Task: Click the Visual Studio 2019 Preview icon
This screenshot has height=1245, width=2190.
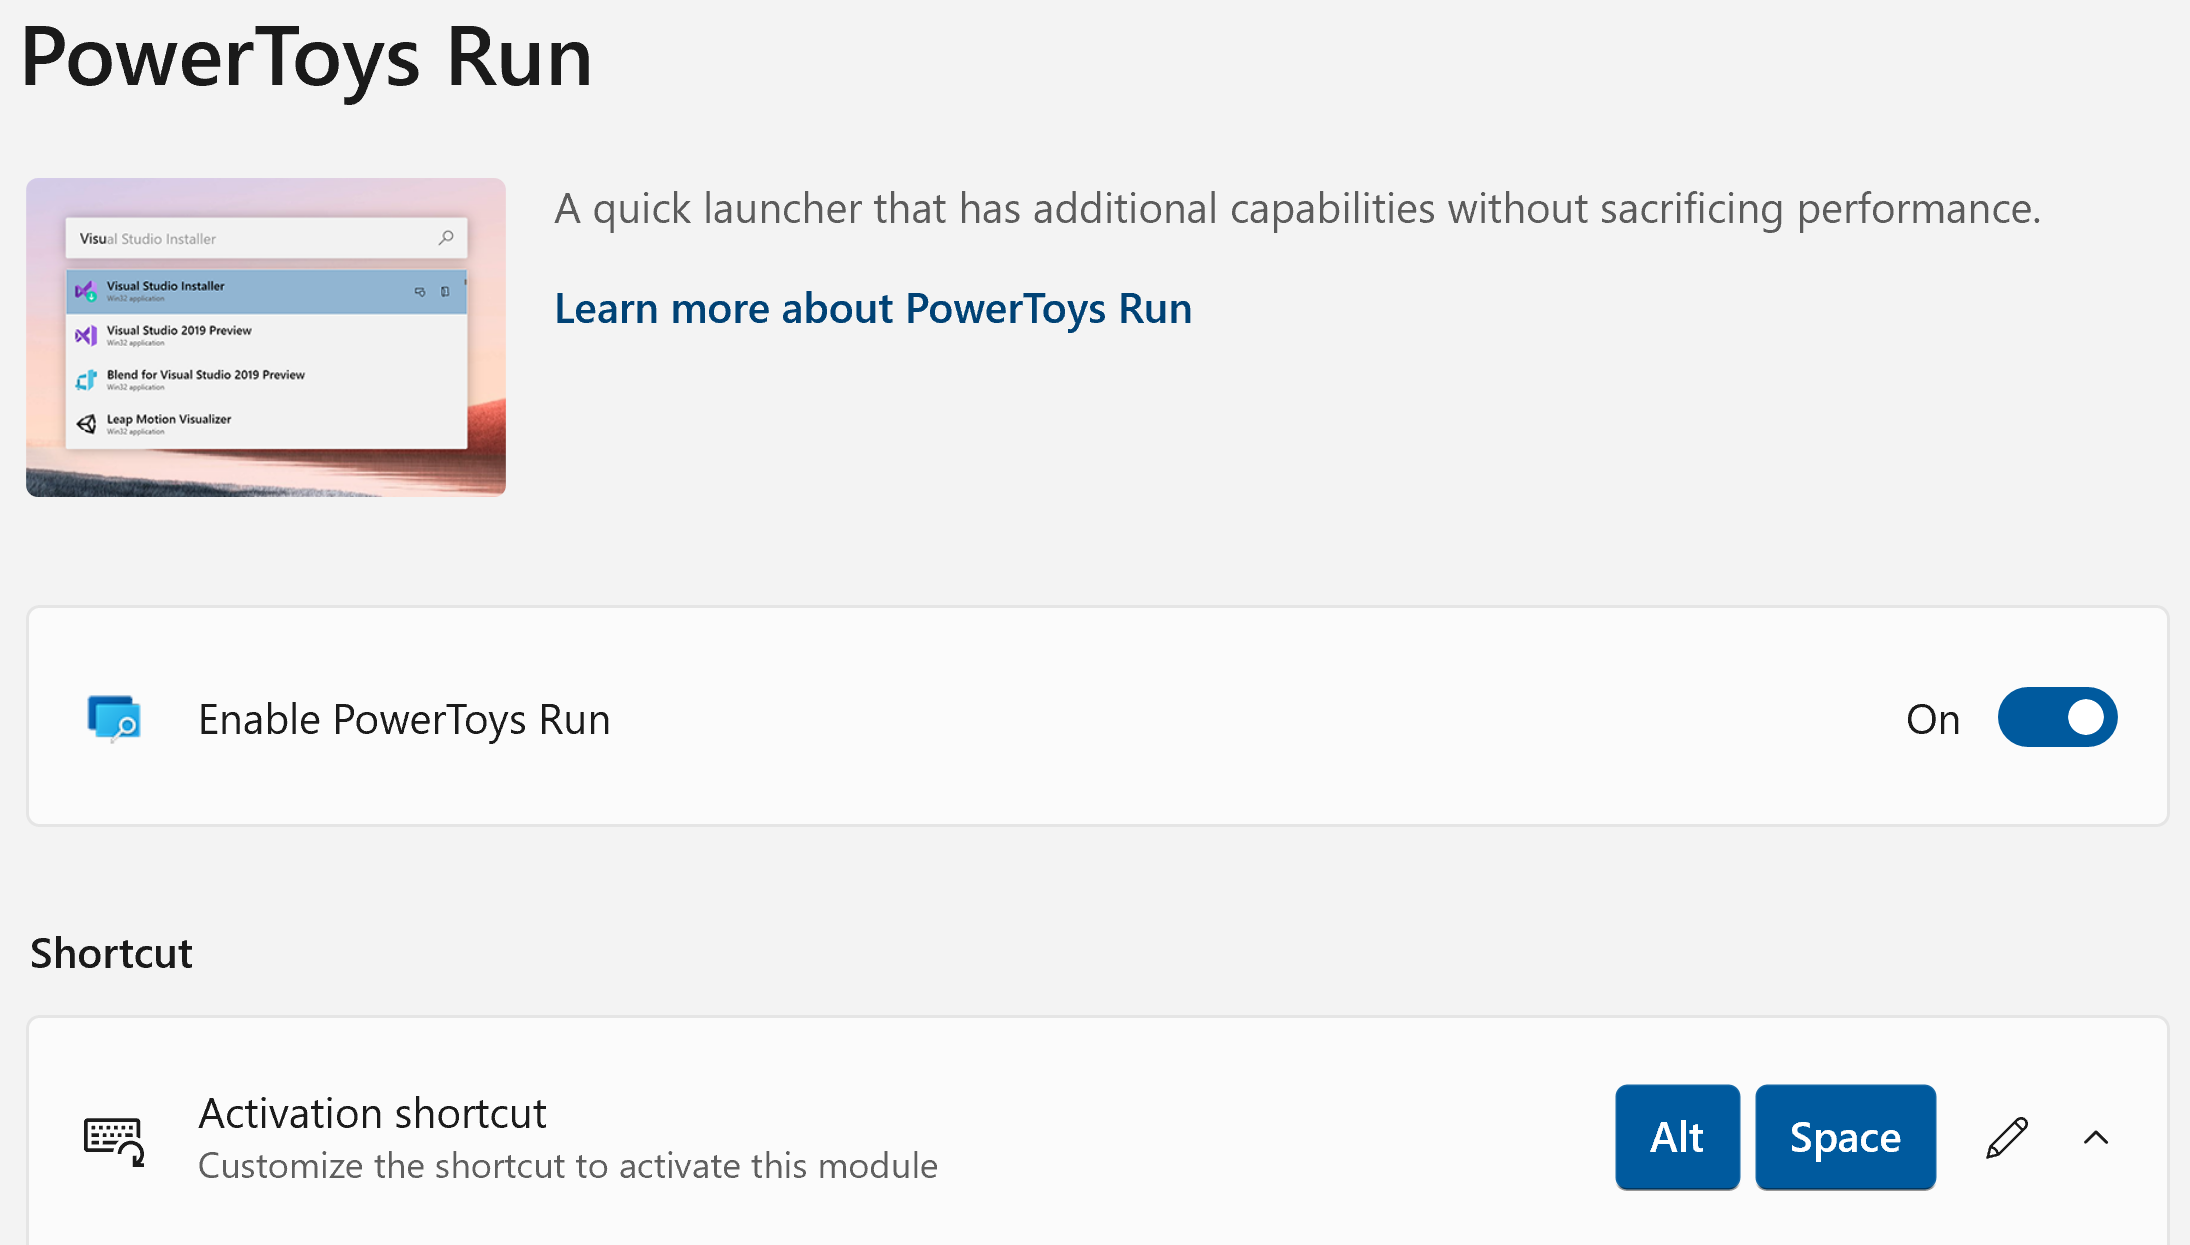Action: point(86,335)
